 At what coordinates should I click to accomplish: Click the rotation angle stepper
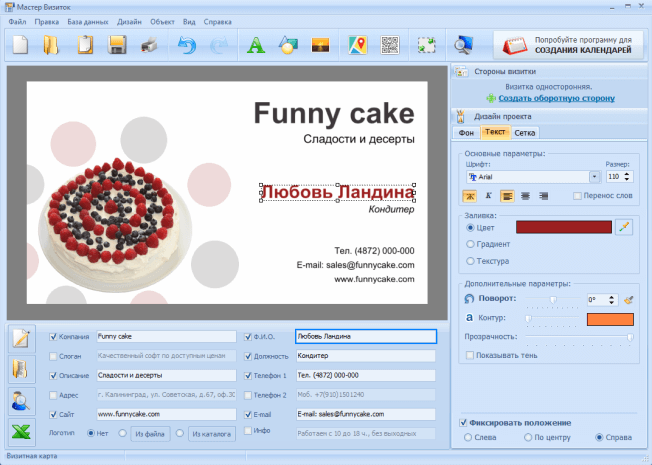(611, 299)
